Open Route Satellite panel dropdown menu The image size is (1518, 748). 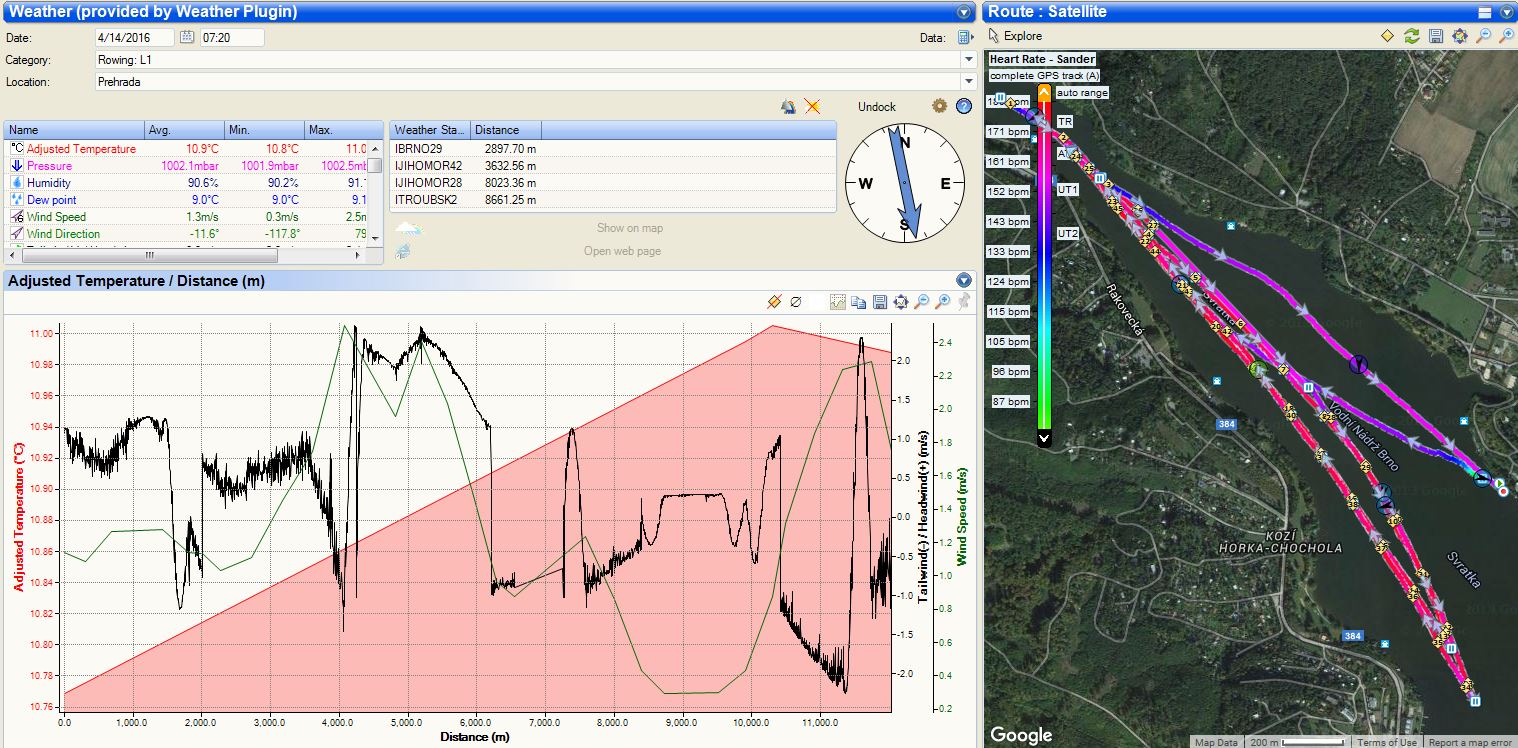(x=1507, y=12)
